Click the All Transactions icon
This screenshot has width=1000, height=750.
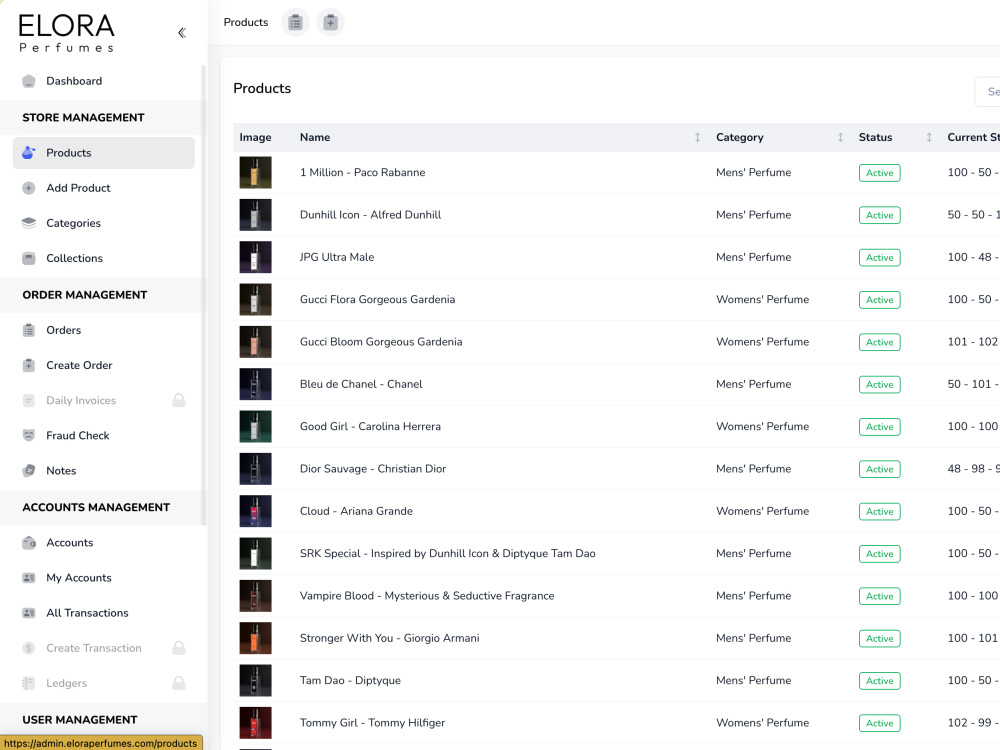tap(29, 613)
